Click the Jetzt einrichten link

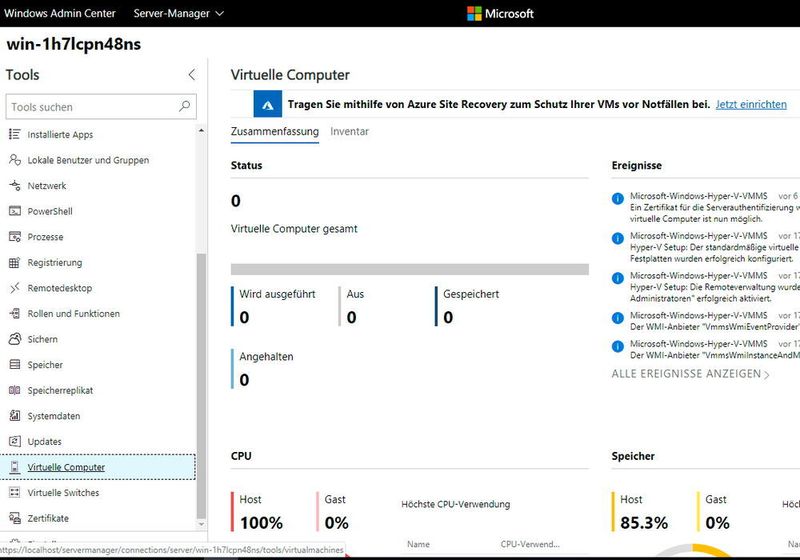751,105
